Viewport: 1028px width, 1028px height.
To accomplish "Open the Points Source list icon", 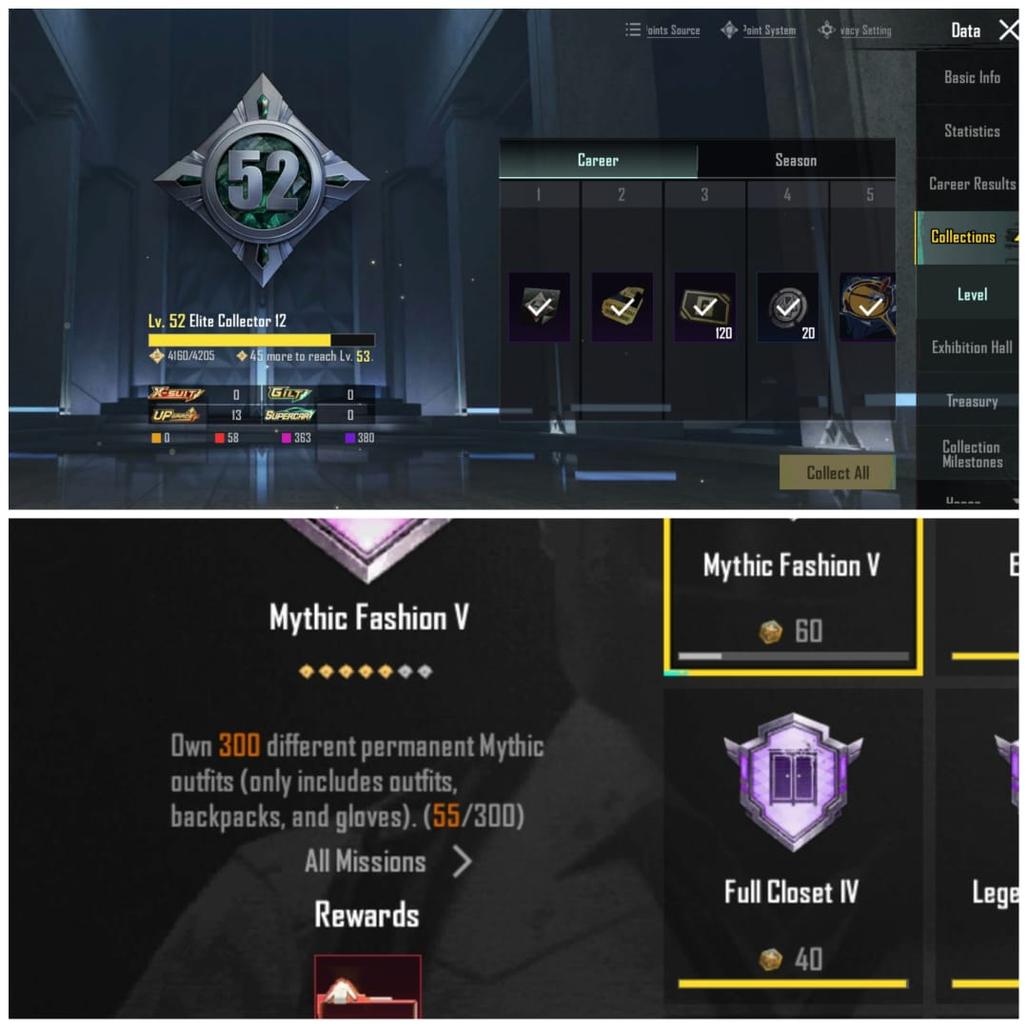I will coord(633,30).
